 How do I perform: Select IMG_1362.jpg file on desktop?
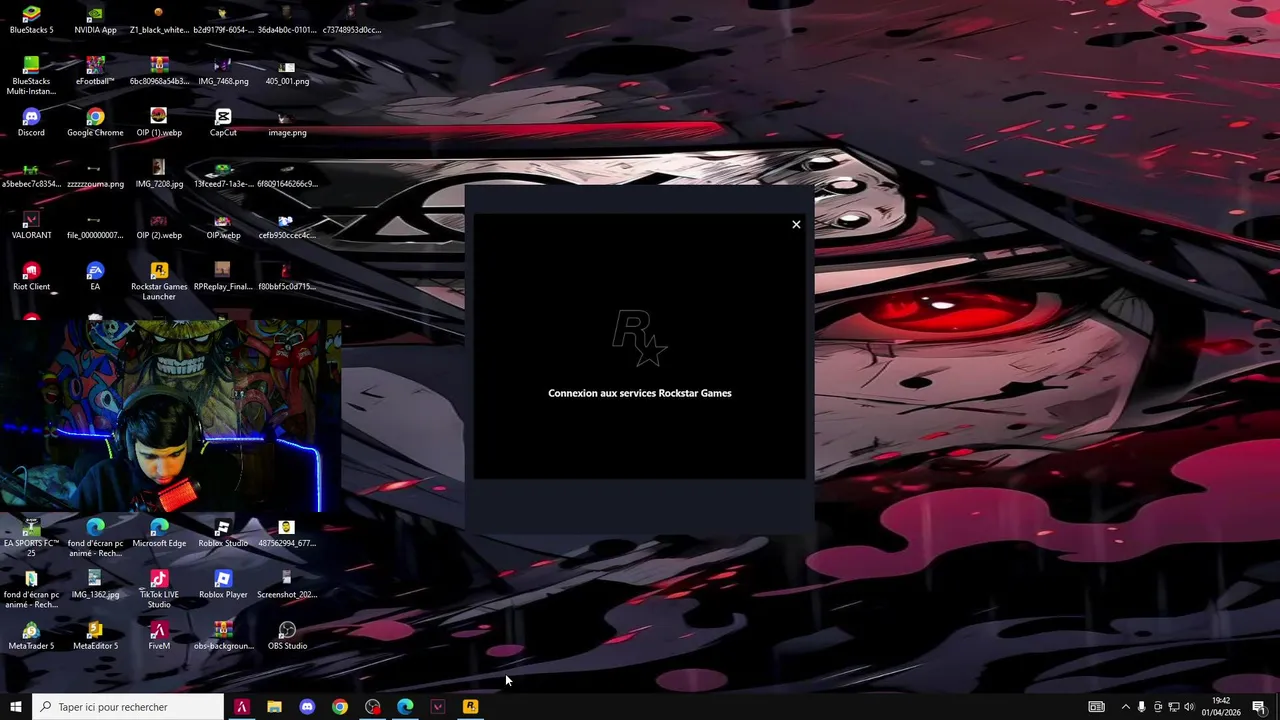coord(95,585)
